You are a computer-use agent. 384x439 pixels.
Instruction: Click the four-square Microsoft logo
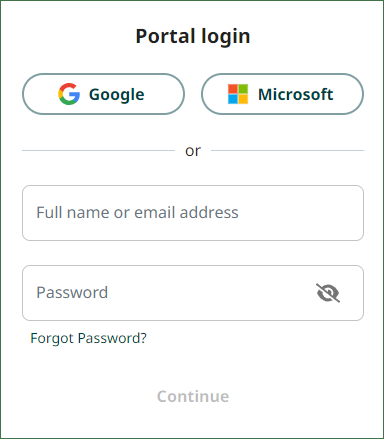(238, 94)
